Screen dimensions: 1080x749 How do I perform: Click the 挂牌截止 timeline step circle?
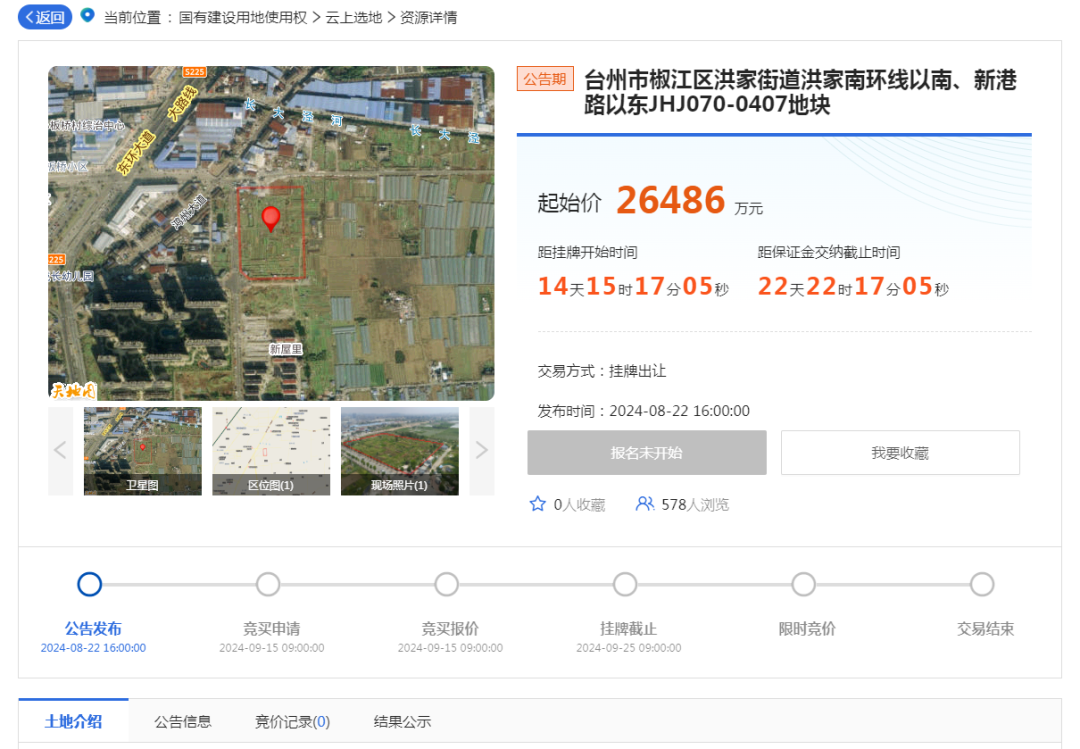click(x=625, y=584)
